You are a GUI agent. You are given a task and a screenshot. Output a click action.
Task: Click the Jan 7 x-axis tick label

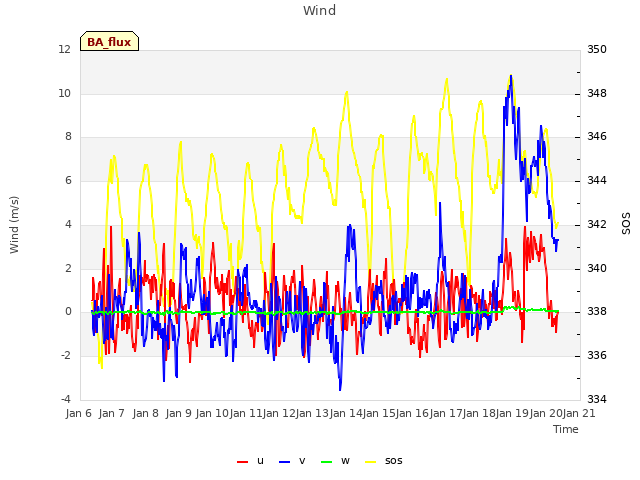click(x=112, y=413)
